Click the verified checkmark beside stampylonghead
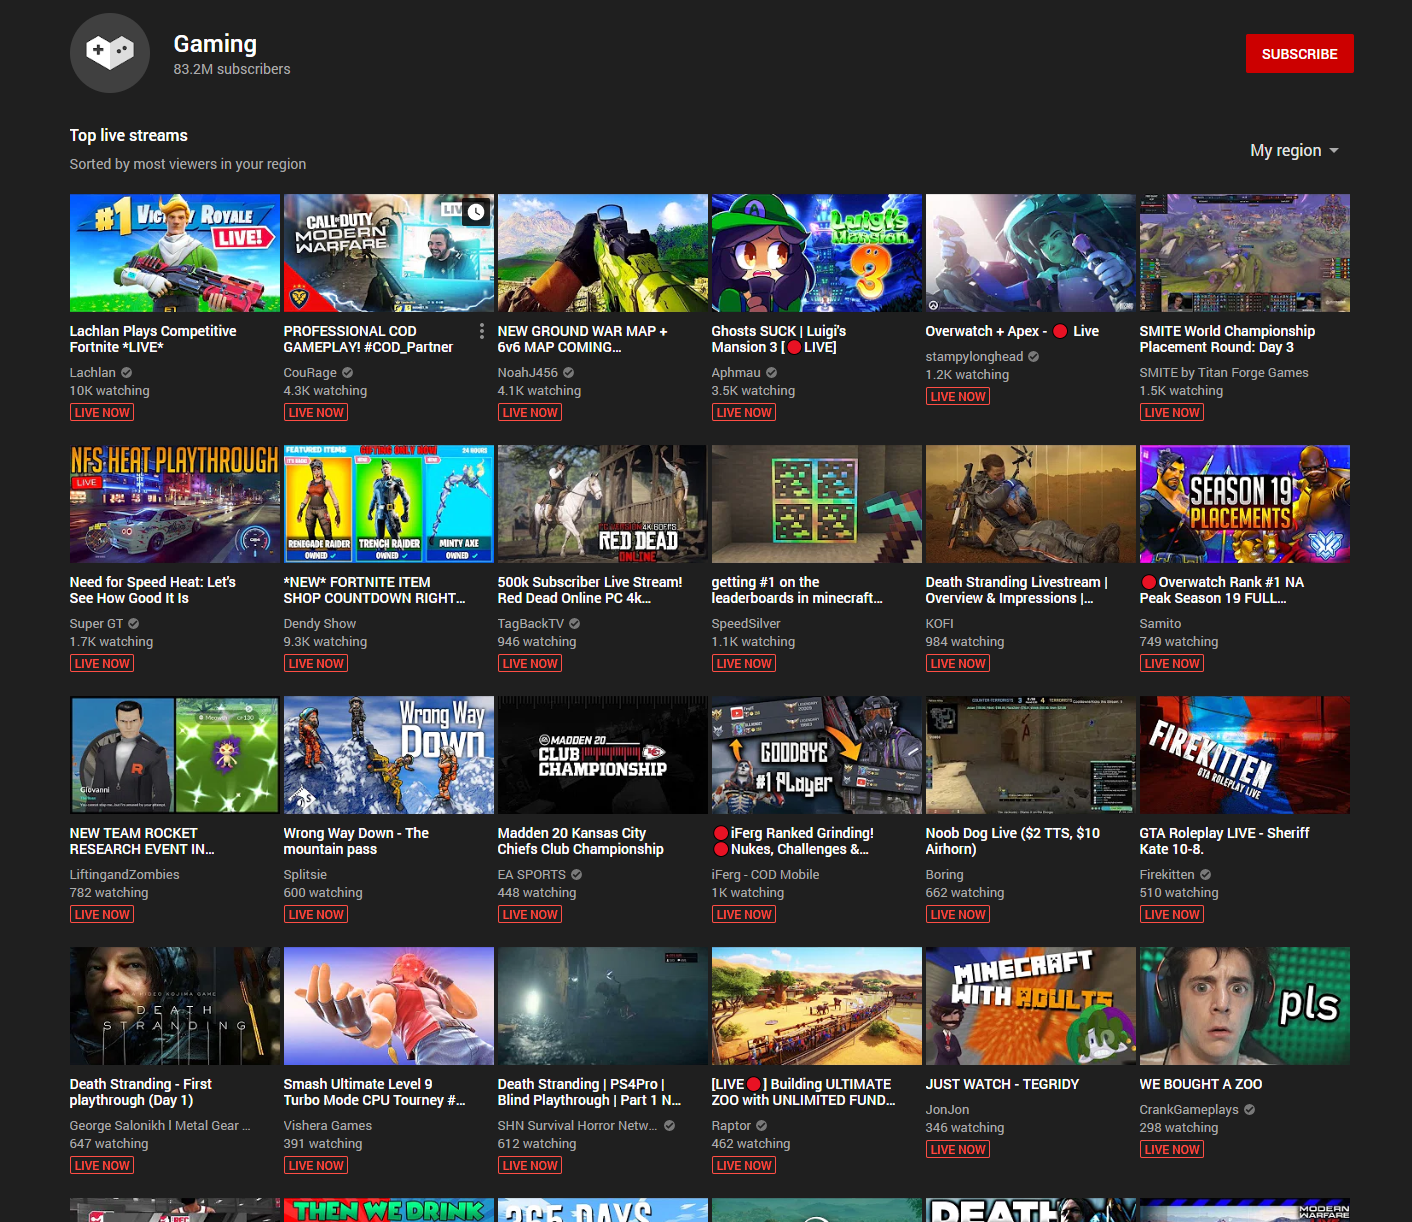The image size is (1412, 1222). 1034,357
